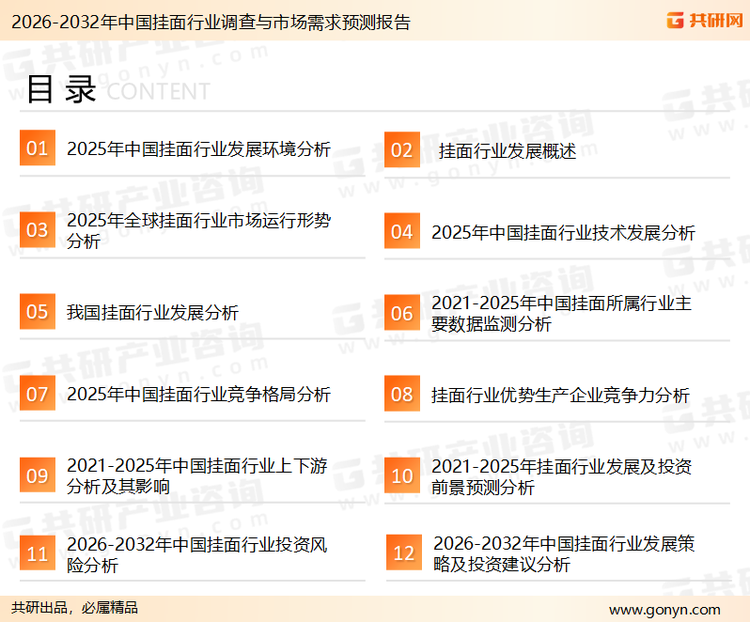Image resolution: width=750 pixels, height=622 pixels.
Task: Click the orange 03 number badge
Action: pos(37,230)
